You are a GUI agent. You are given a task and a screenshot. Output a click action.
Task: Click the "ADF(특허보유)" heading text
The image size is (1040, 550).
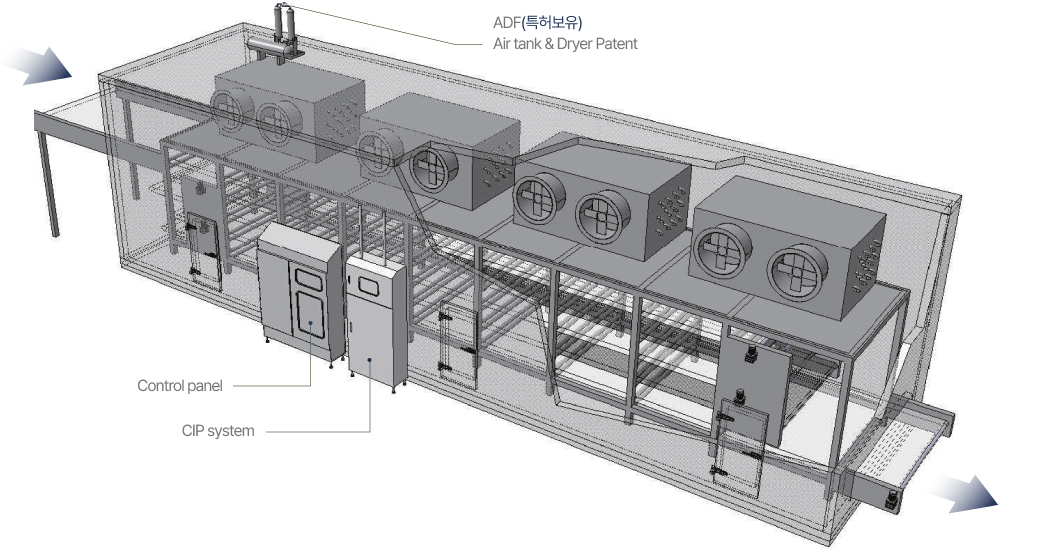pyautogui.click(x=537, y=21)
